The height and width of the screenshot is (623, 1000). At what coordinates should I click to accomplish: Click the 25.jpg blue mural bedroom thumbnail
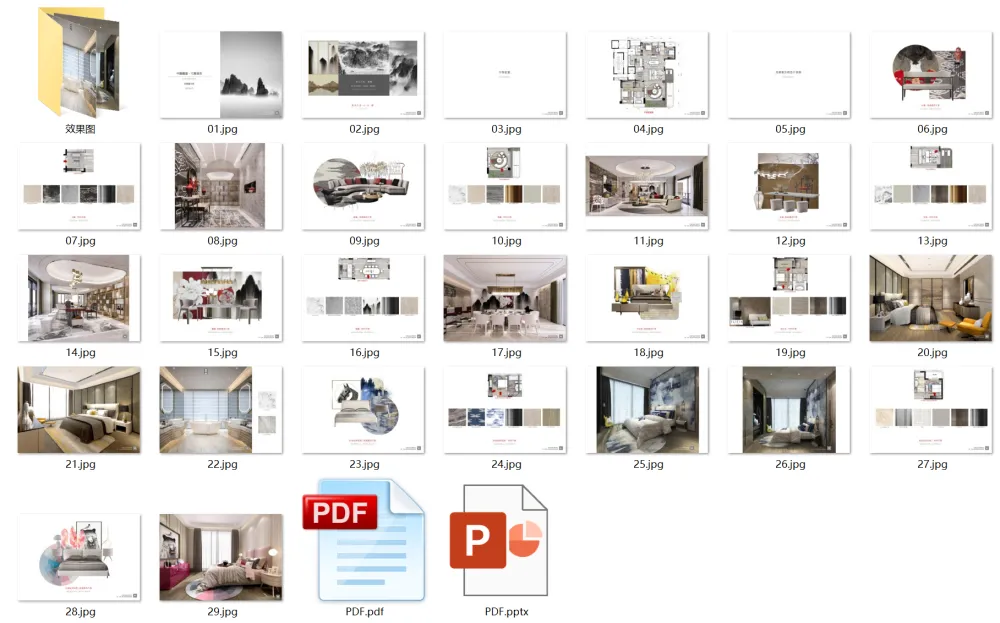647,410
